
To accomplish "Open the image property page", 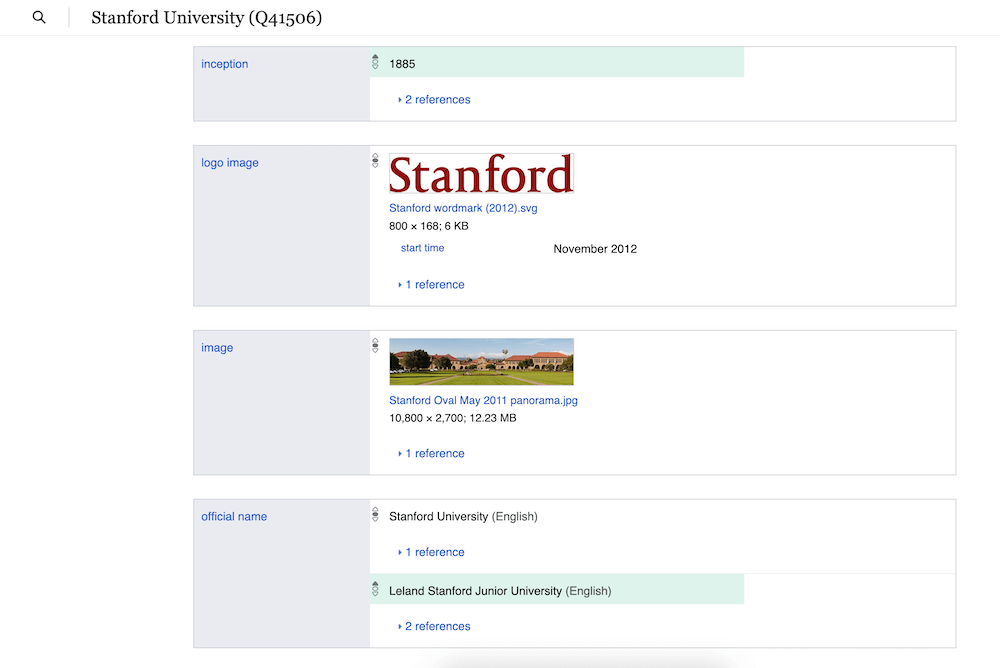I will [215, 347].
